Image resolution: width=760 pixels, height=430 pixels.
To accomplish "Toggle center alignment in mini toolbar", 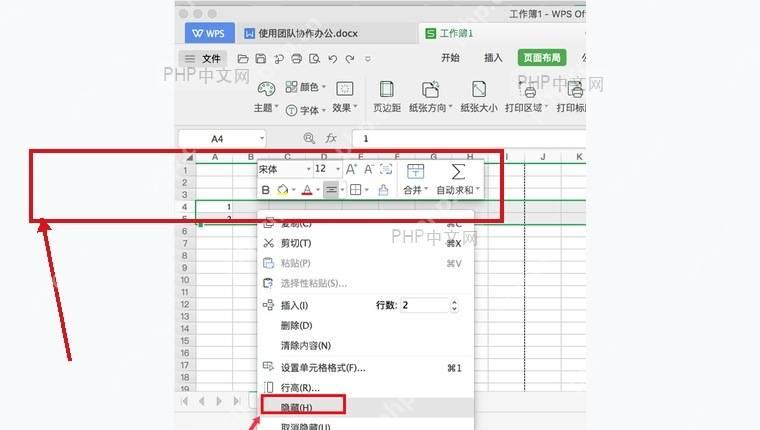I will click(x=331, y=190).
